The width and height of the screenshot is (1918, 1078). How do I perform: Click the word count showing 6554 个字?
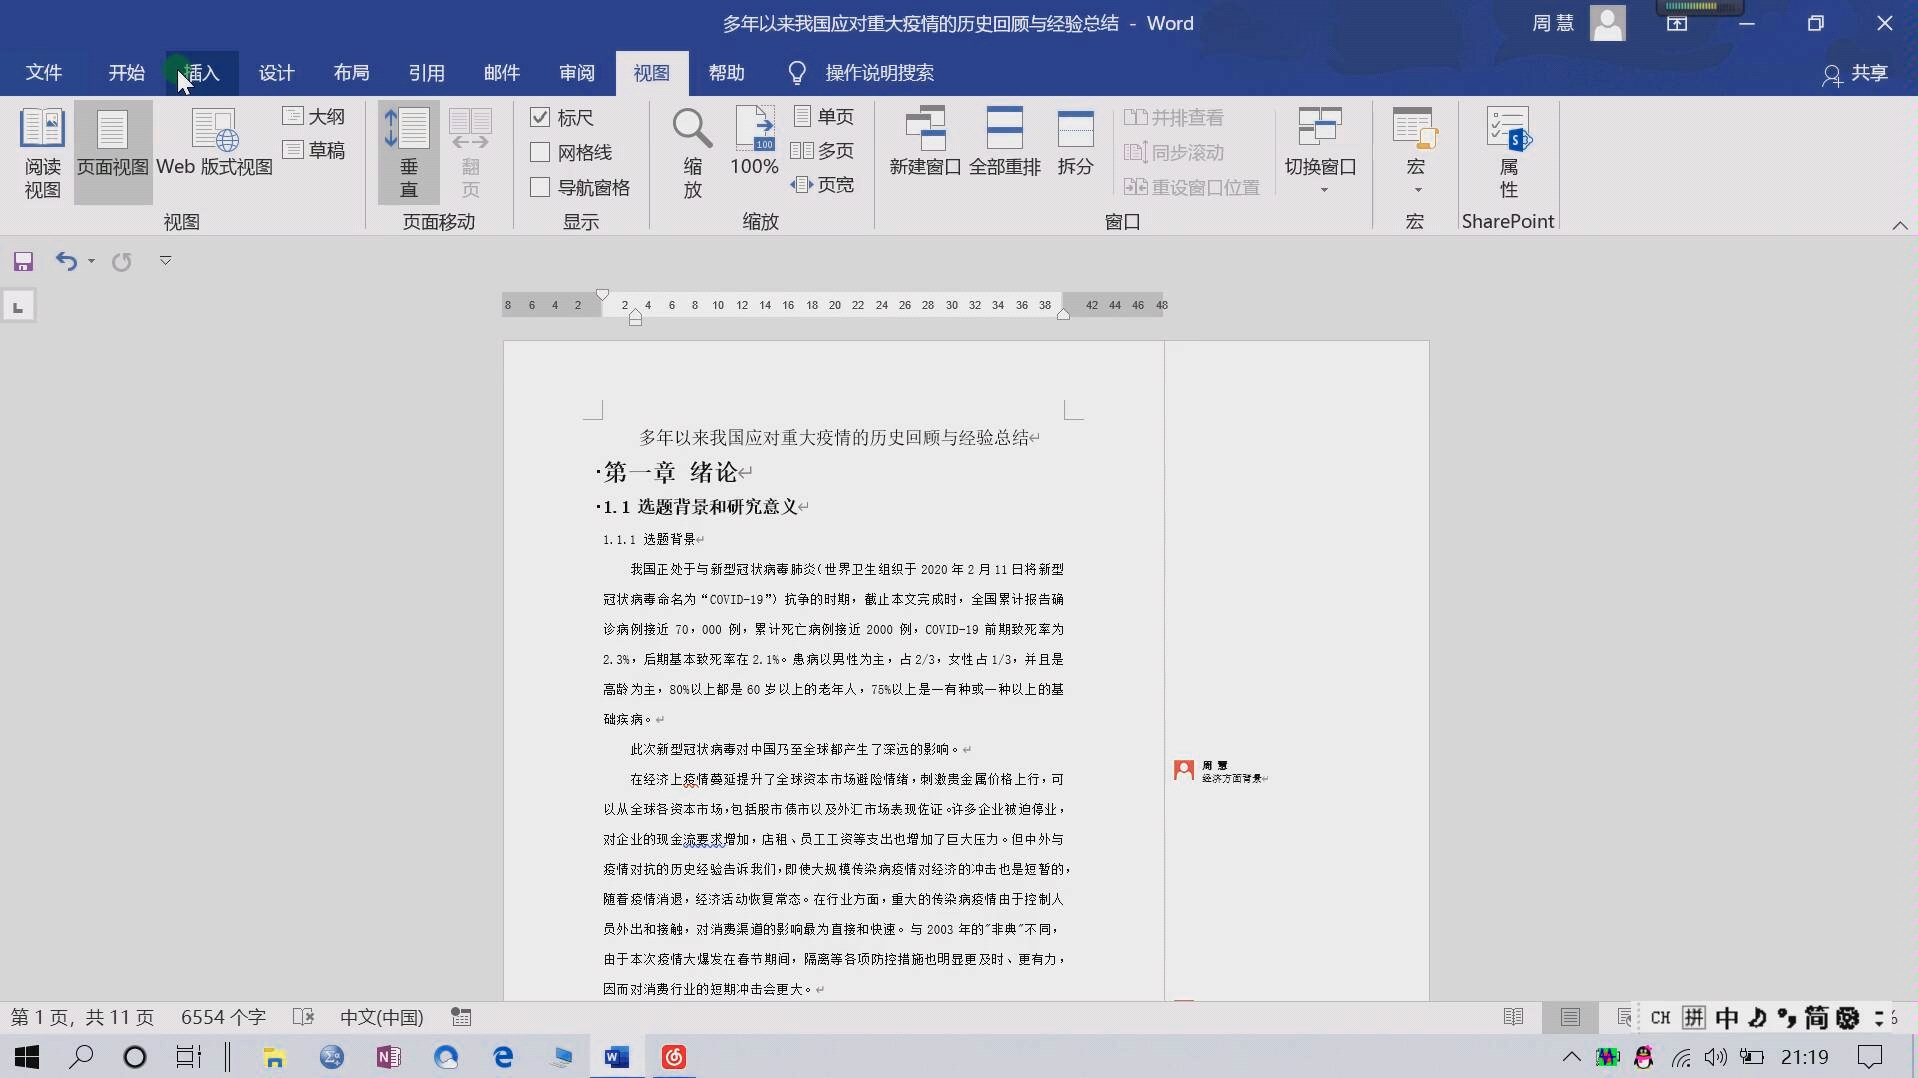222,1016
